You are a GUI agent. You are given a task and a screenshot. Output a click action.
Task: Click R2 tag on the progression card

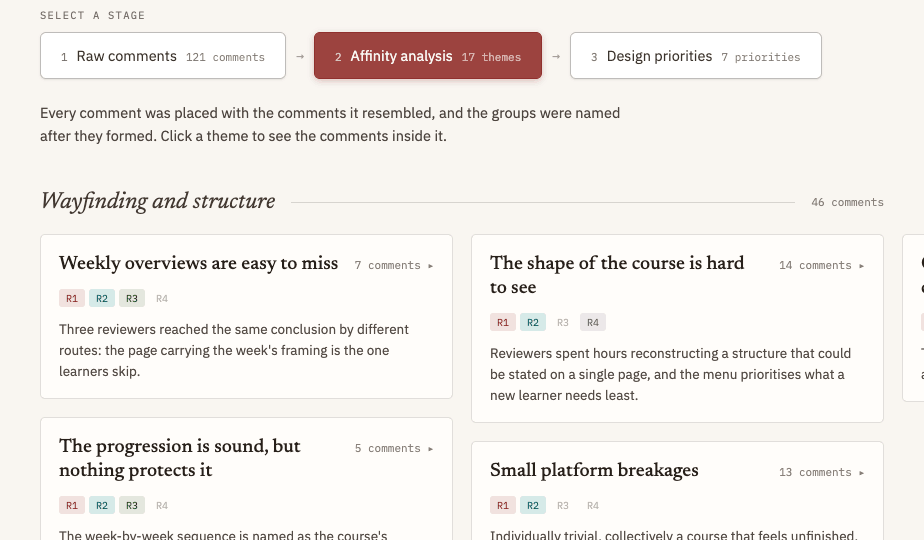(x=102, y=505)
